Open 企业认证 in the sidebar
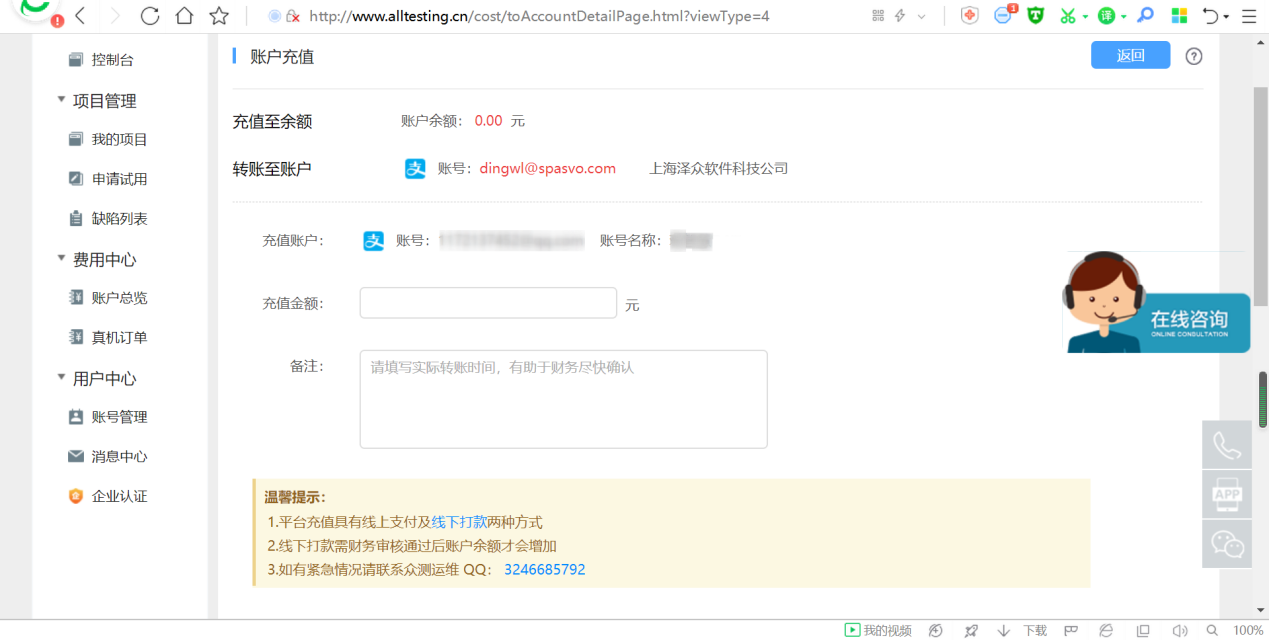Image resolution: width=1269 pixels, height=640 pixels. (x=119, y=496)
